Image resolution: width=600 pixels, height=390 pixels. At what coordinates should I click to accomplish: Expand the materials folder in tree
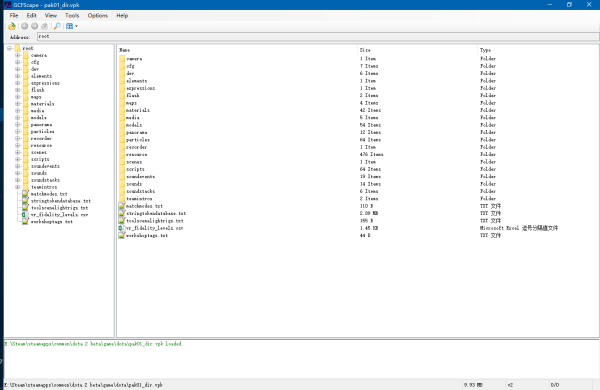pyautogui.click(x=18, y=104)
